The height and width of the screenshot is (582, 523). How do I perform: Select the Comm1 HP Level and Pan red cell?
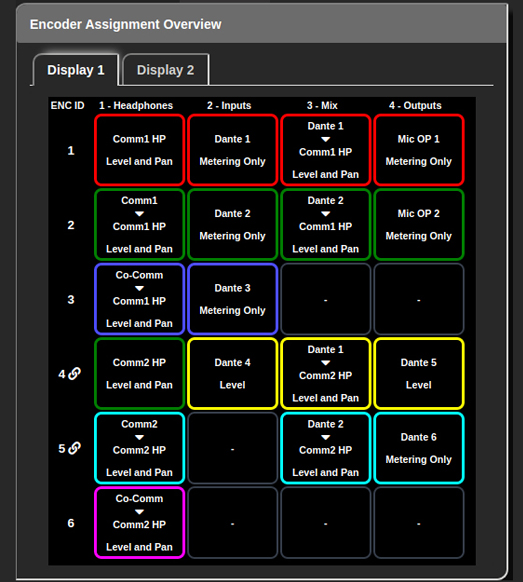pos(139,150)
